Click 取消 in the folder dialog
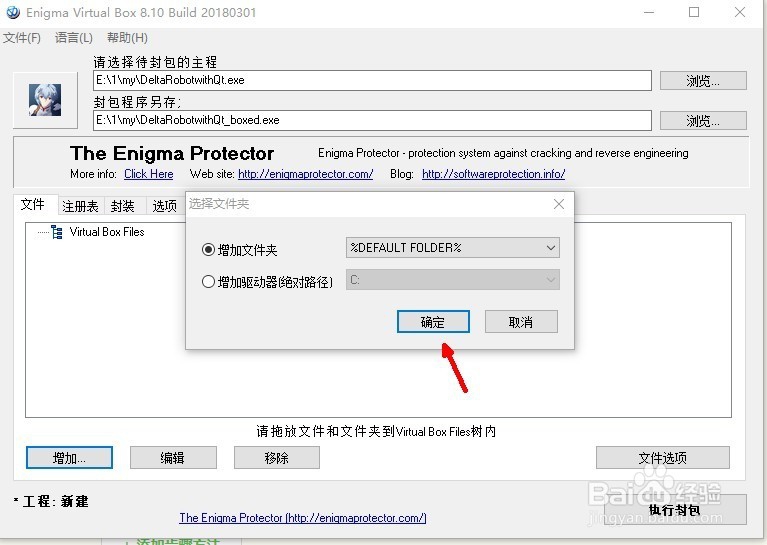This screenshot has height=545, width=767. tap(521, 322)
